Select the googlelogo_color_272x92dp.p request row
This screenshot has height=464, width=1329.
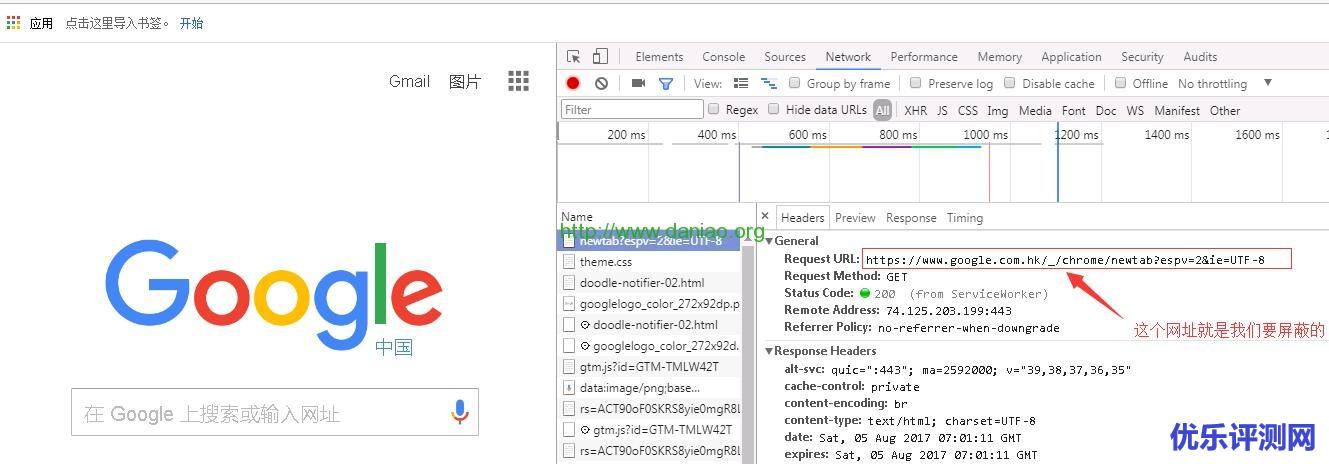[648, 304]
